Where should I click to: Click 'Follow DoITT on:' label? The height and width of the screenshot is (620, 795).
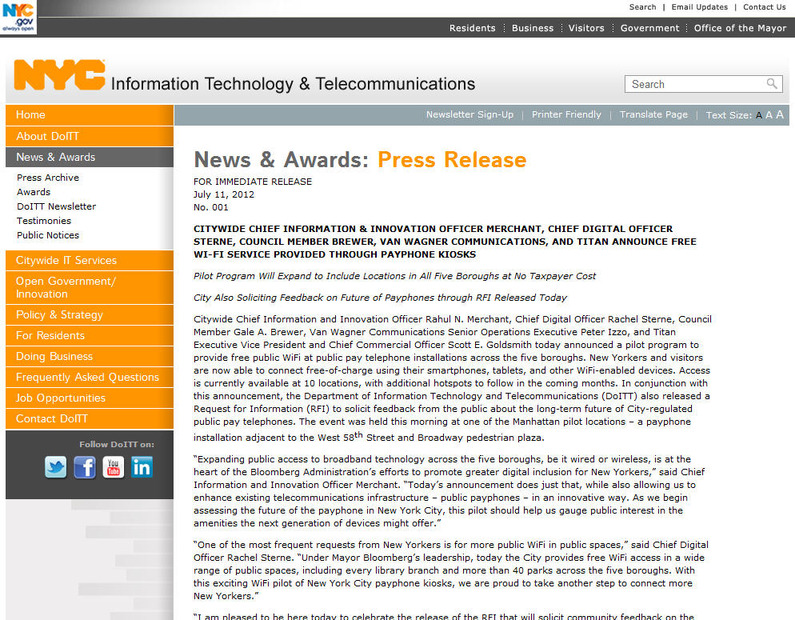(117, 444)
